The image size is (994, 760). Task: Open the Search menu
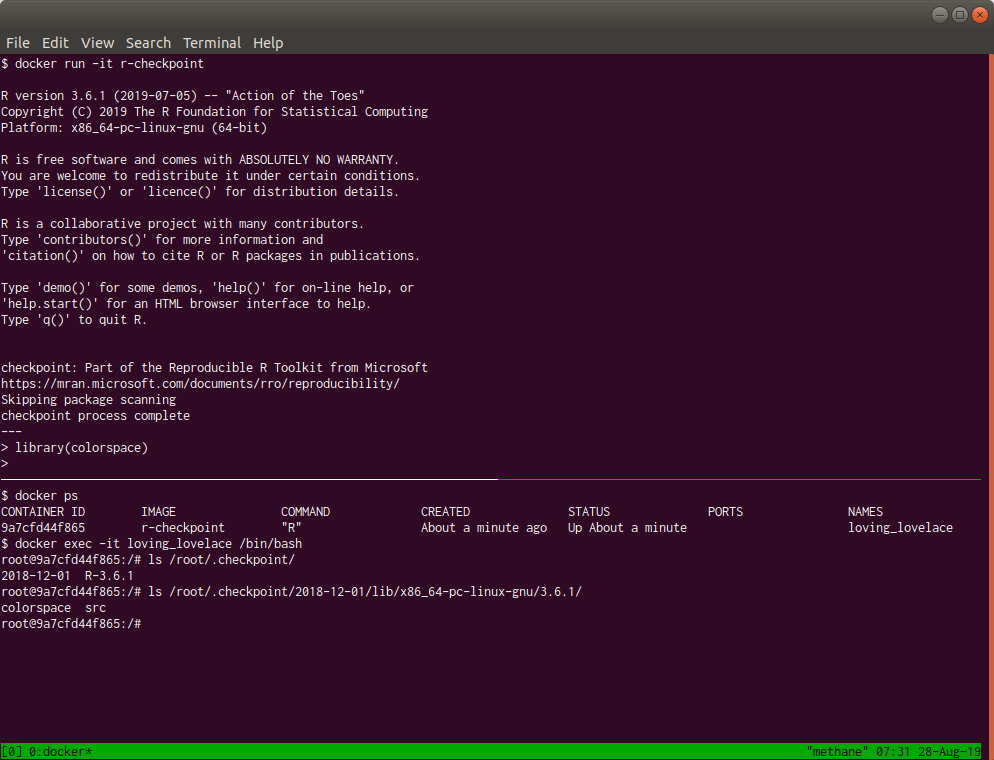148,43
